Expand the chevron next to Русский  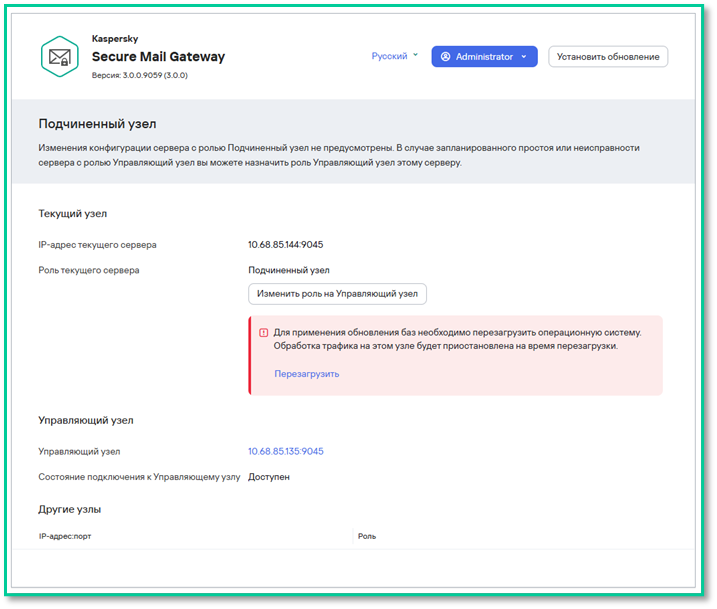click(x=416, y=56)
